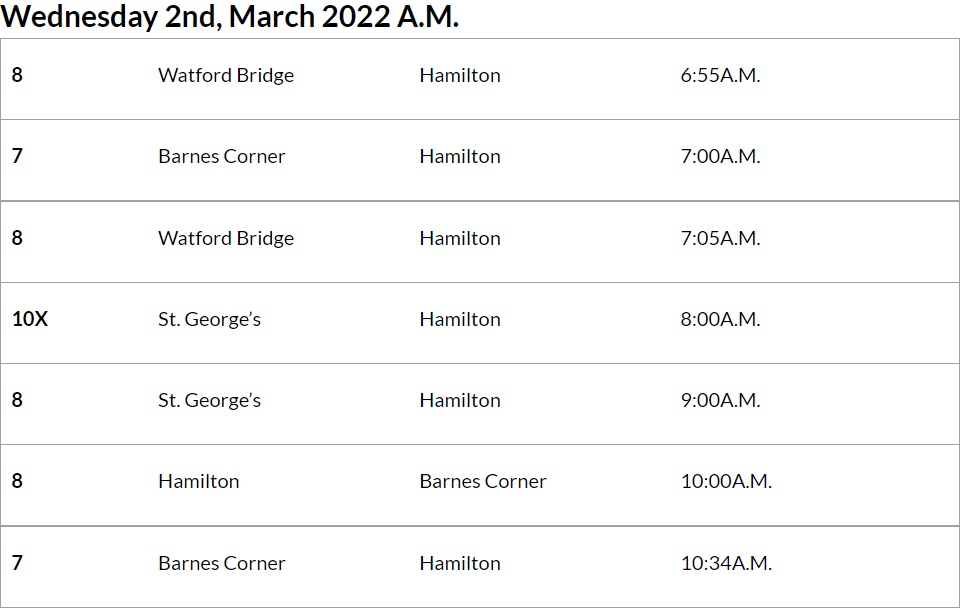Select Barnes Corner in the 7:00A.M. row
This screenshot has height=608, width=960.
[x=222, y=157]
